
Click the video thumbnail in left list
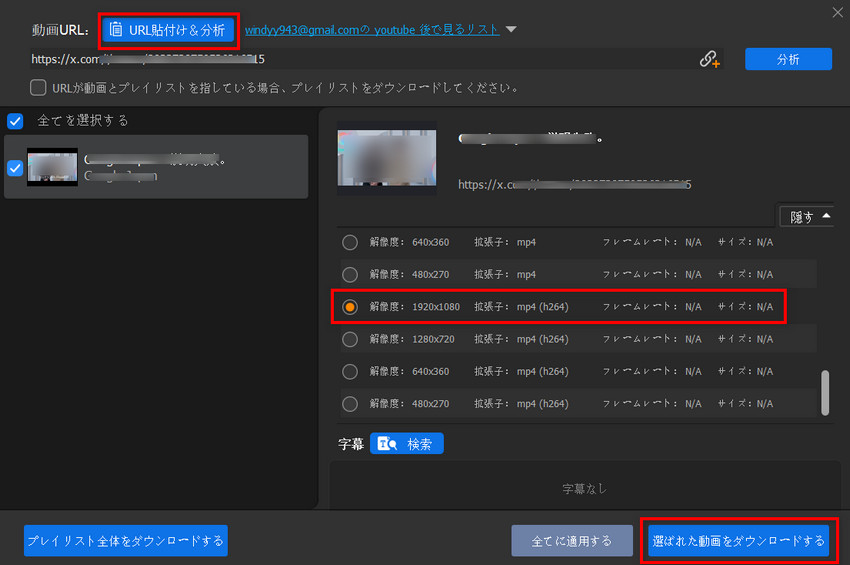tap(52, 167)
